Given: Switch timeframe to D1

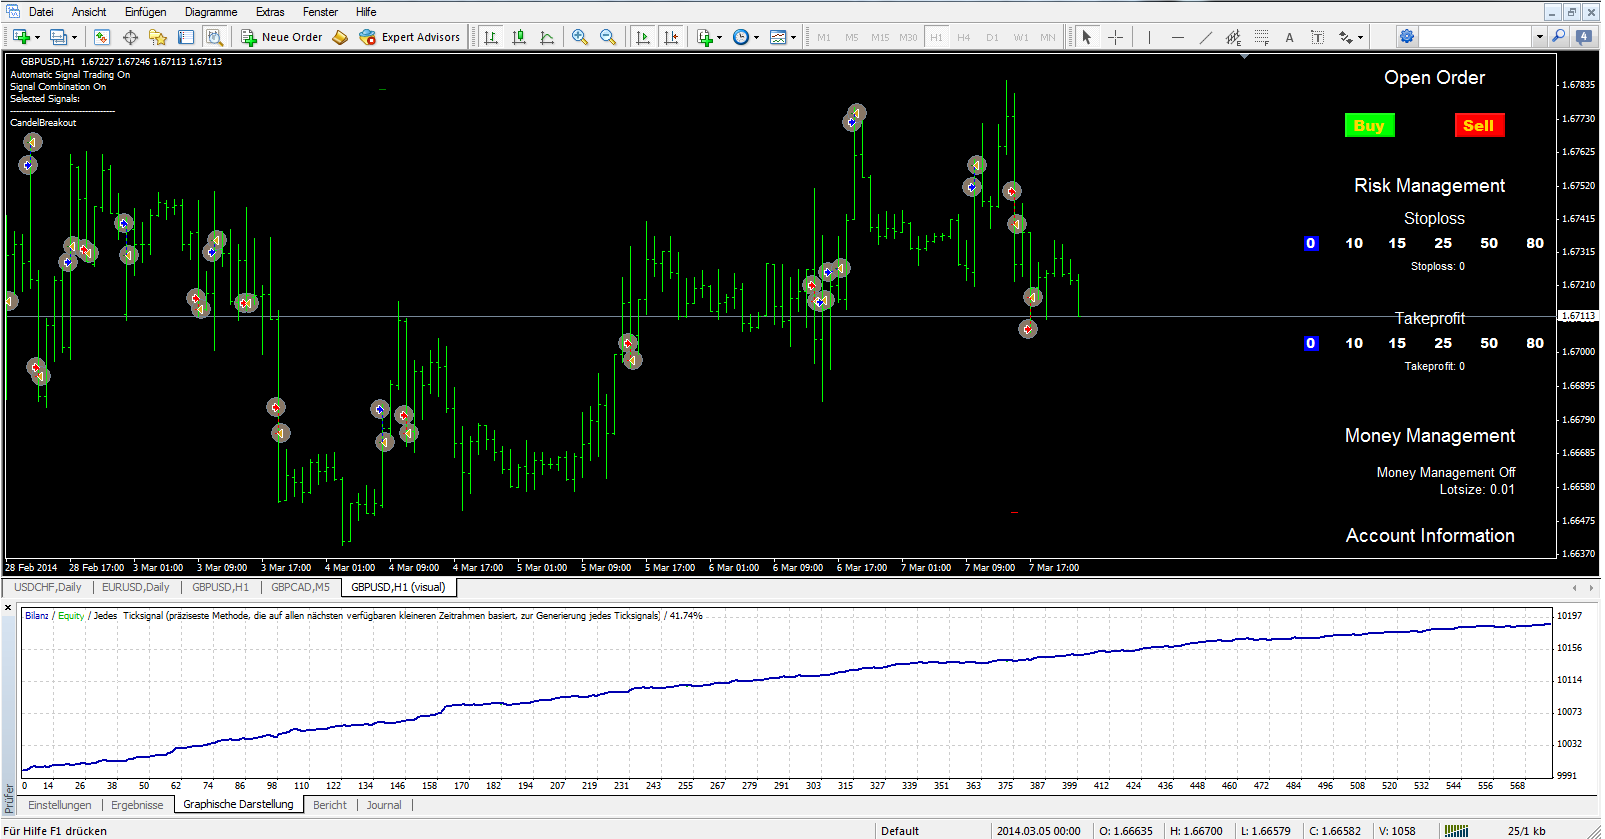Looking at the screenshot, I should point(992,37).
